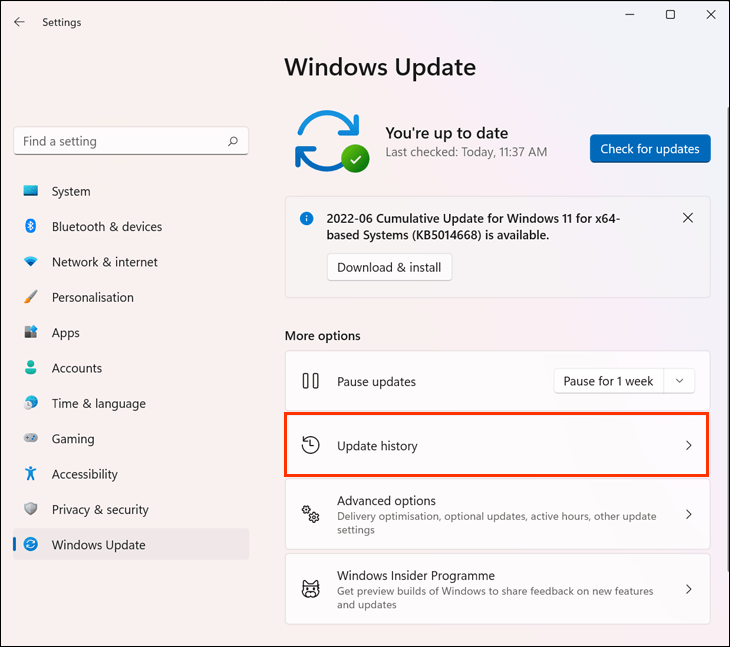Expand Windows Insider Programme chevron
Viewport: 730px width, 647px height.
tap(689, 589)
